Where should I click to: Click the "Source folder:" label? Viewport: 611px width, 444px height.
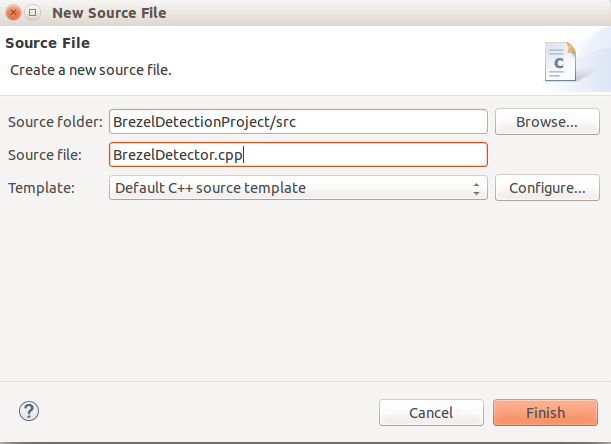point(55,122)
